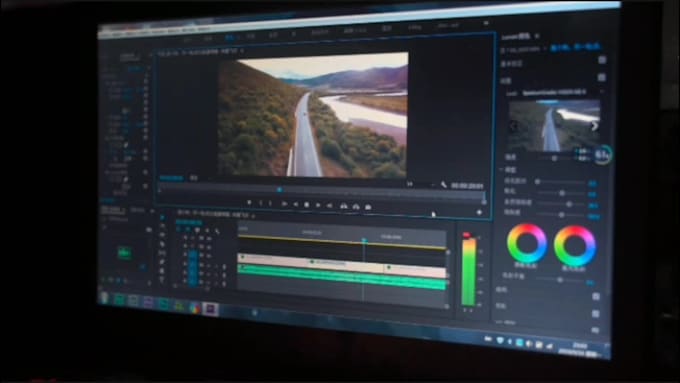Open Lumetri Color panel menu icon
The height and width of the screenshot is (383, 680).
point(537,36)
